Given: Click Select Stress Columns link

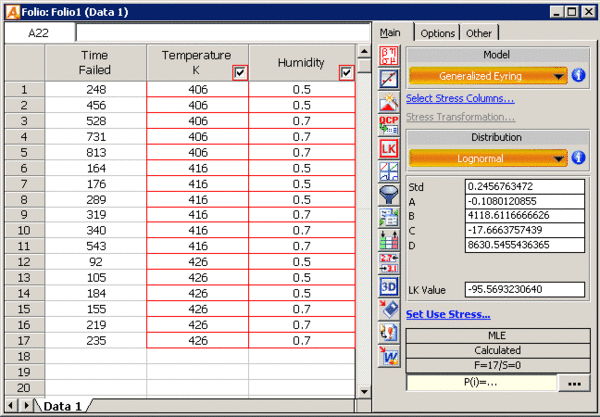Looking at the screenshot, I should 460,98.
